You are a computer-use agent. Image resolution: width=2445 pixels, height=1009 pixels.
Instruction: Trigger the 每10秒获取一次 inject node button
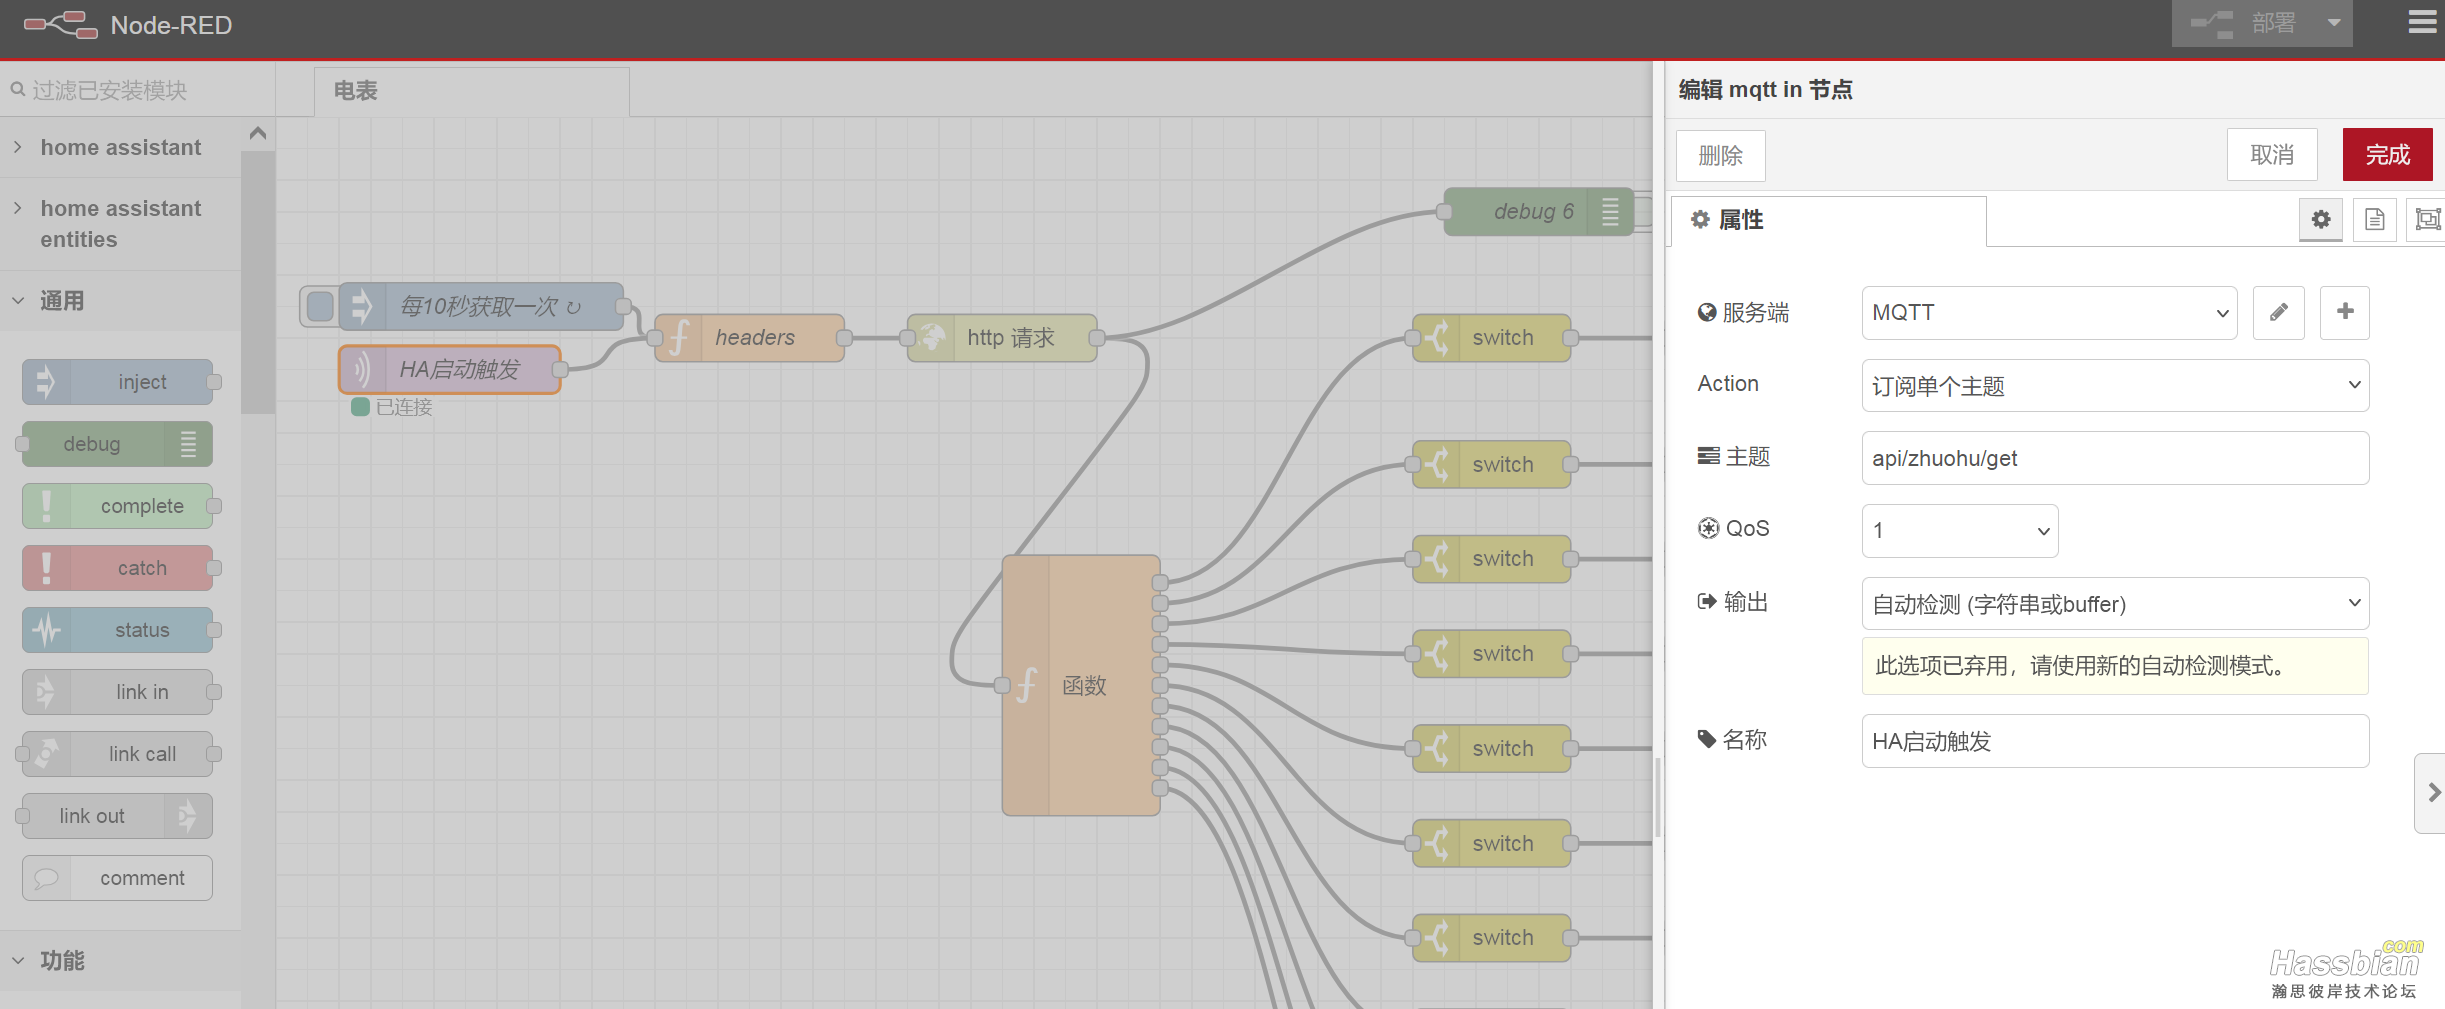tap(319, 306)
